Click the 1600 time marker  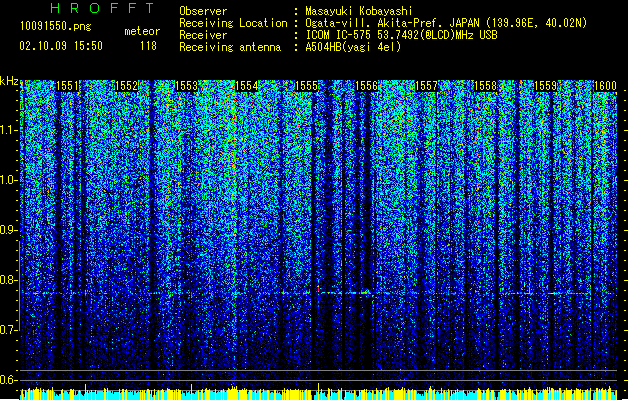[x=605, y=86]
